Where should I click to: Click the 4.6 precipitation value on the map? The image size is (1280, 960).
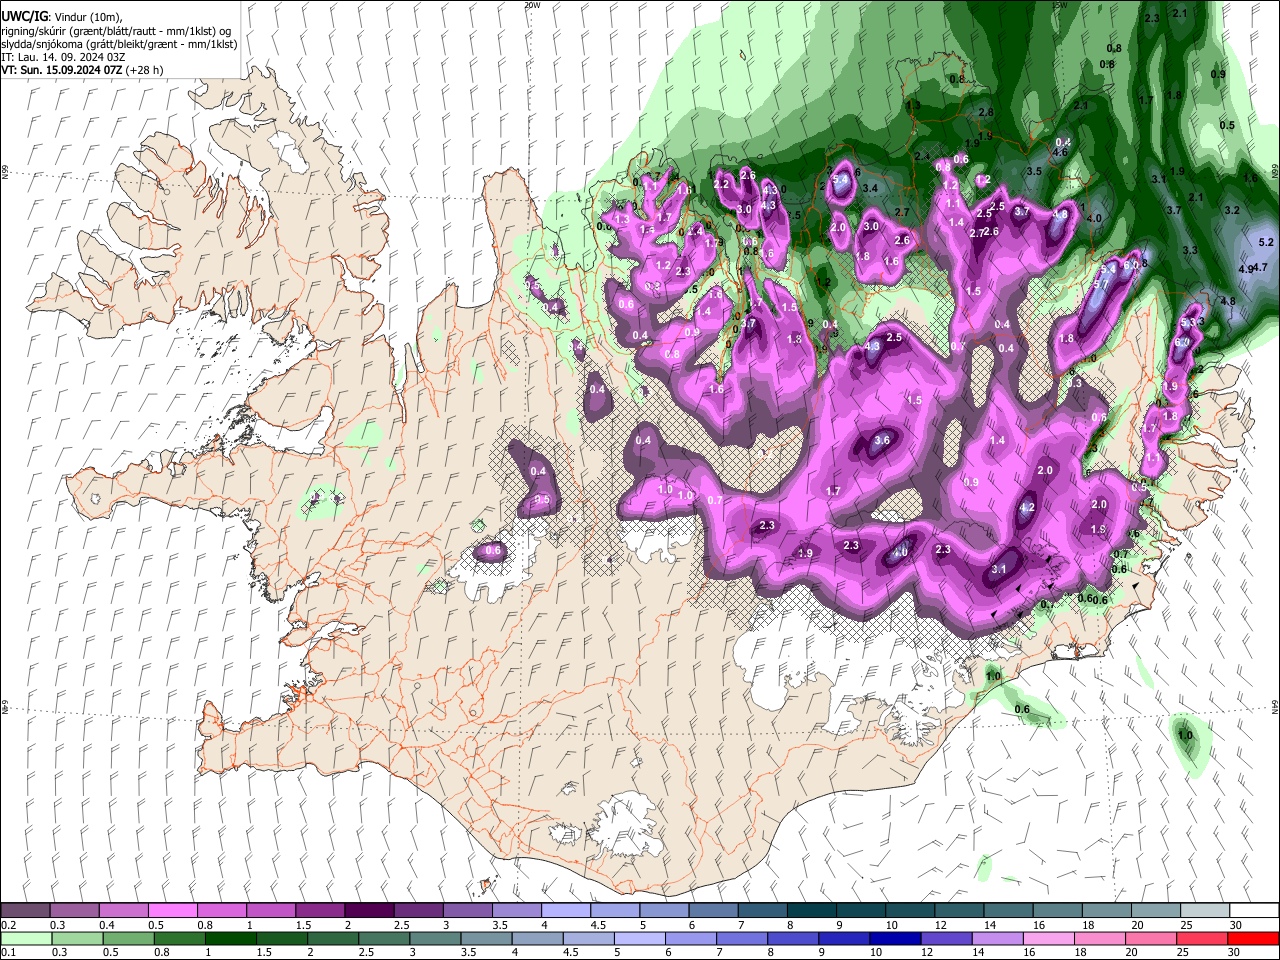coord(1060,152)
